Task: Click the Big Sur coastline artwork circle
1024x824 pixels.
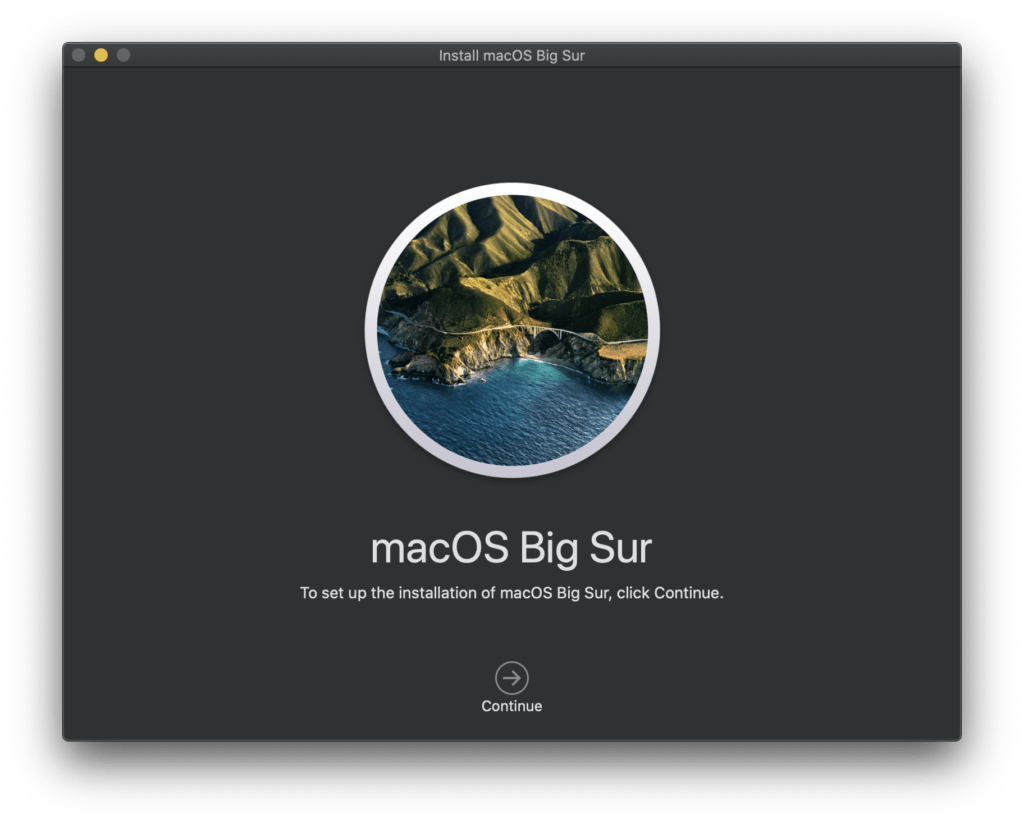Action: [x=512, y=330]
